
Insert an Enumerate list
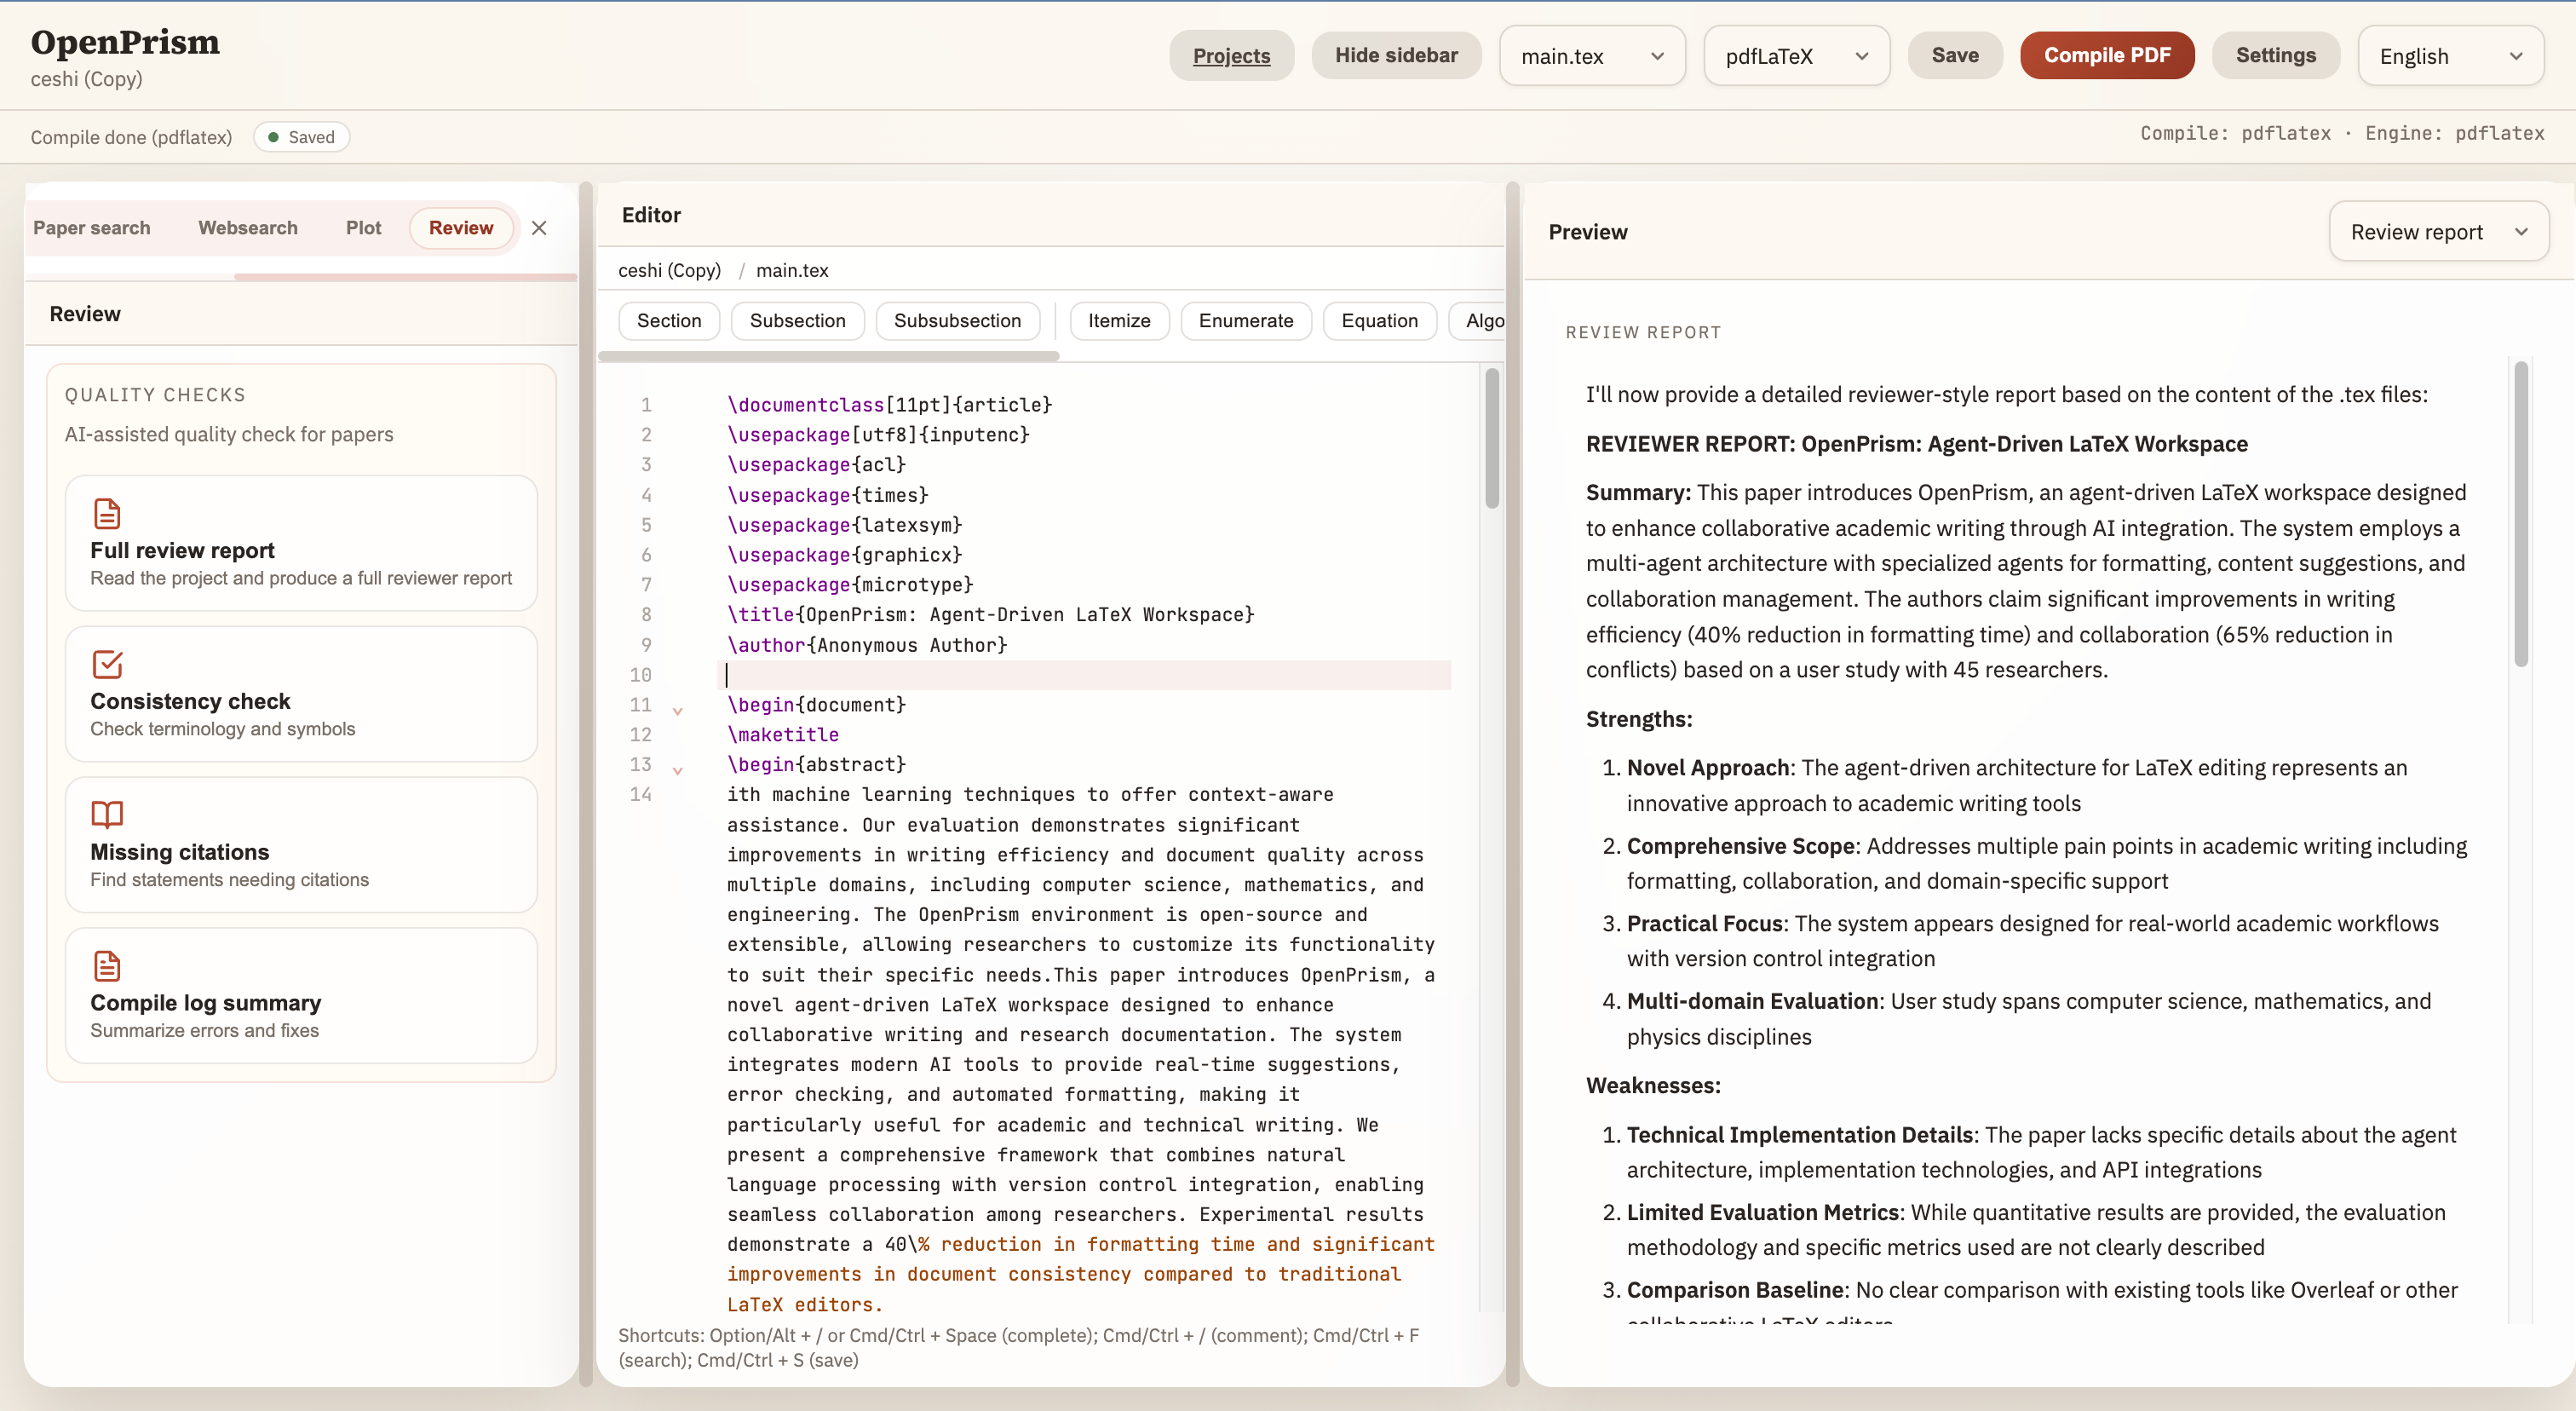click(x=1246, y=321)
